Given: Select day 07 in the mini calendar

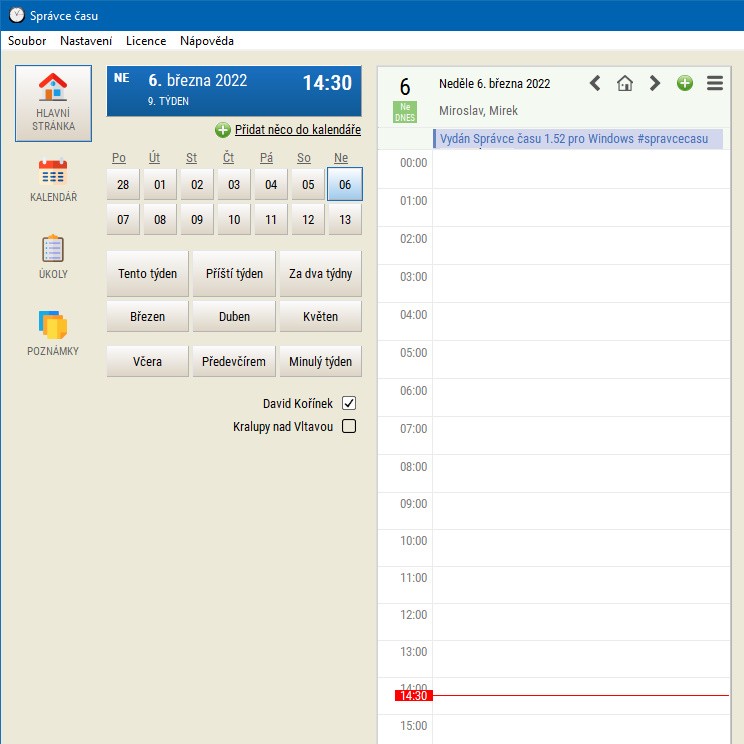Looking at the screenshot, I should coord(123,219).
